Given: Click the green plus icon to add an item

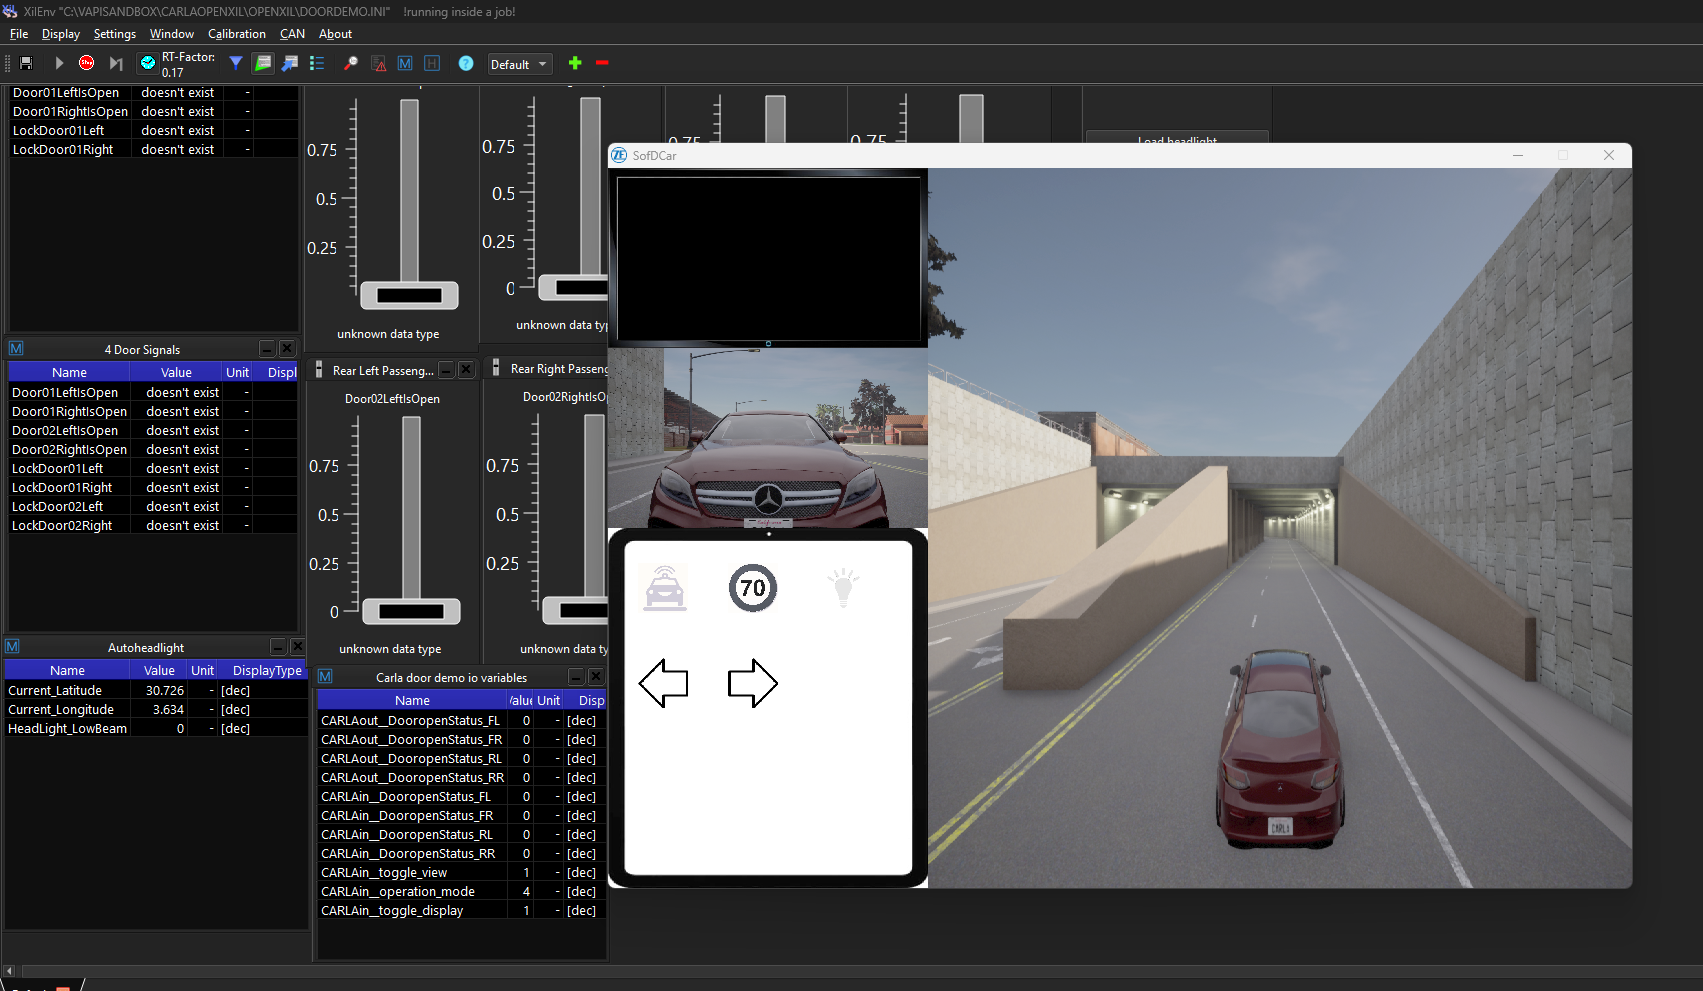Looking at the screenshot, I should pos(575,63).
